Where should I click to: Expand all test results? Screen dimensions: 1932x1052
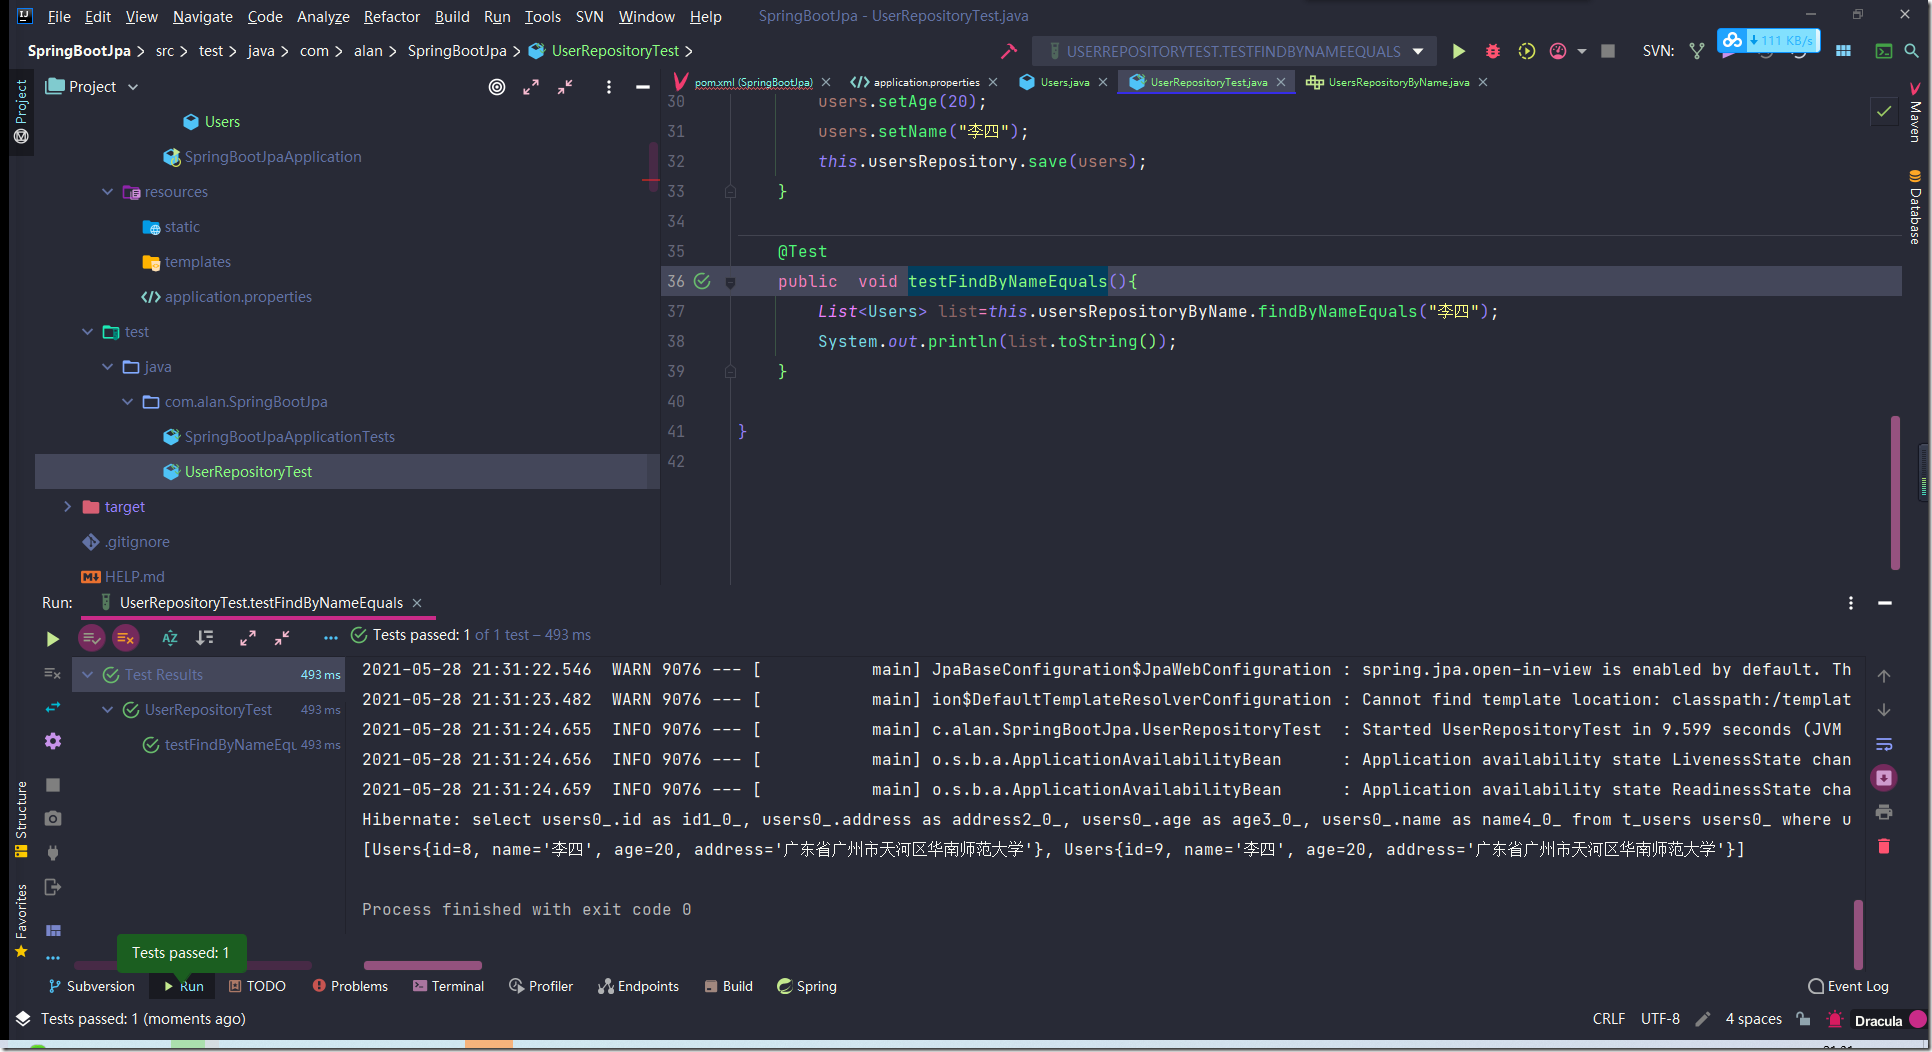point(248,637)
